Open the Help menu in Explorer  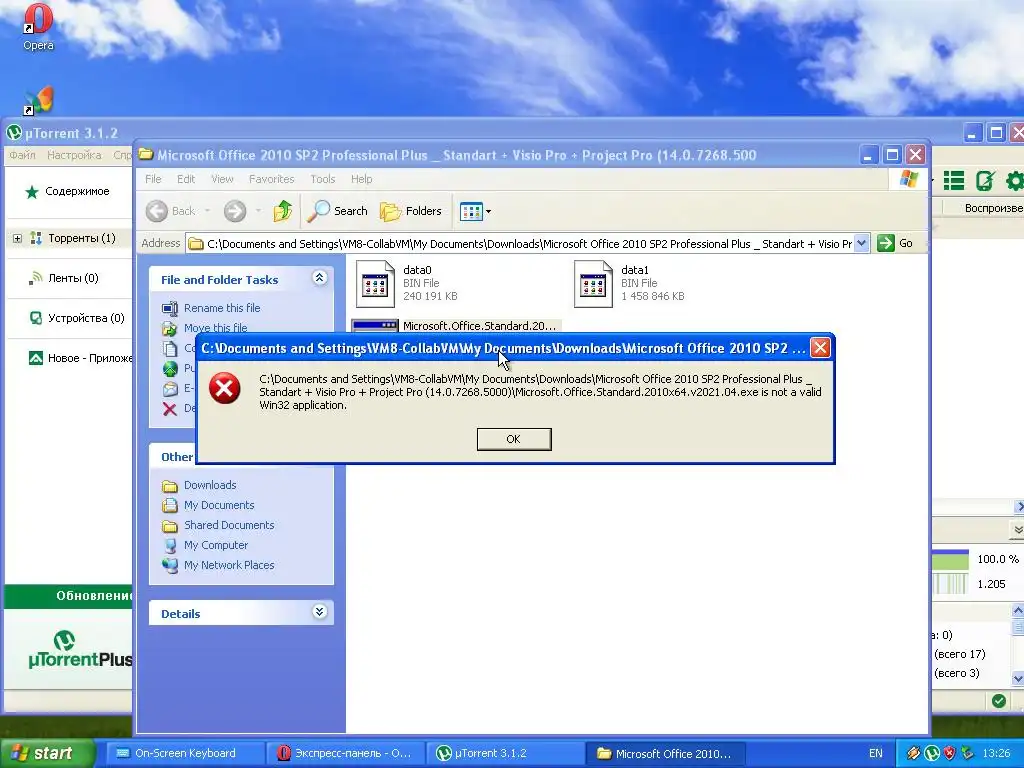[x=361, y=179]
